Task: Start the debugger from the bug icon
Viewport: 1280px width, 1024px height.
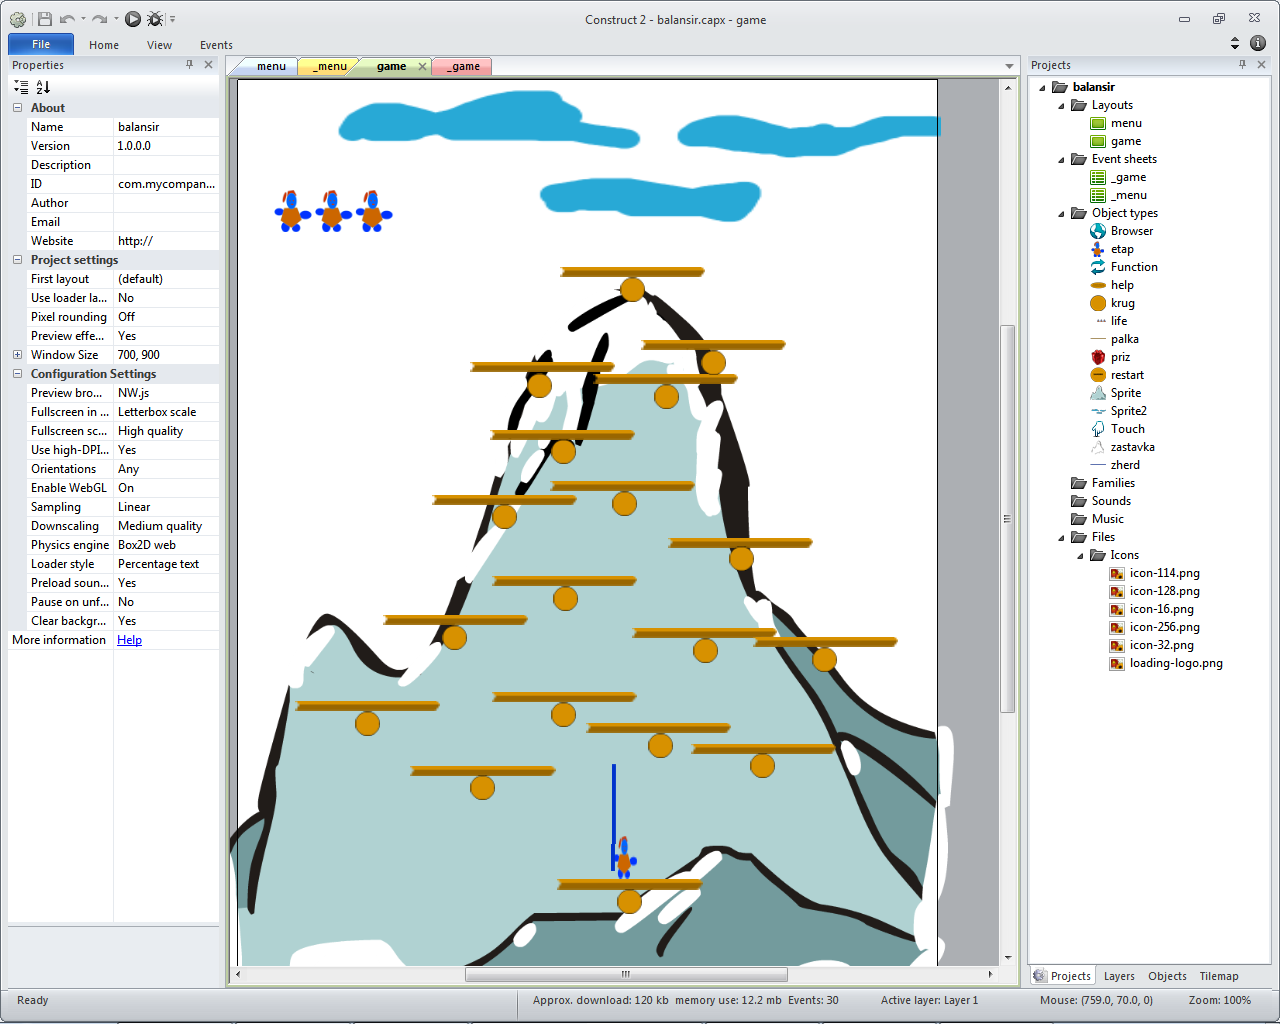Action: (155, 19)
